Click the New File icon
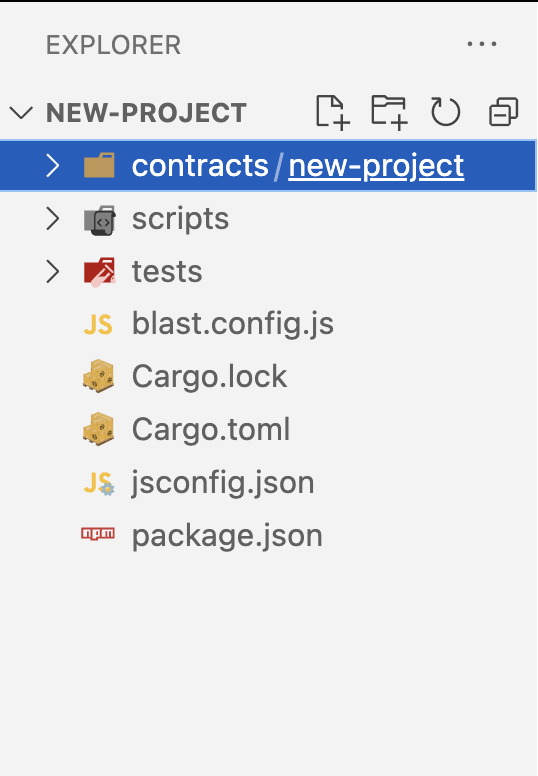 pos(333,112)
